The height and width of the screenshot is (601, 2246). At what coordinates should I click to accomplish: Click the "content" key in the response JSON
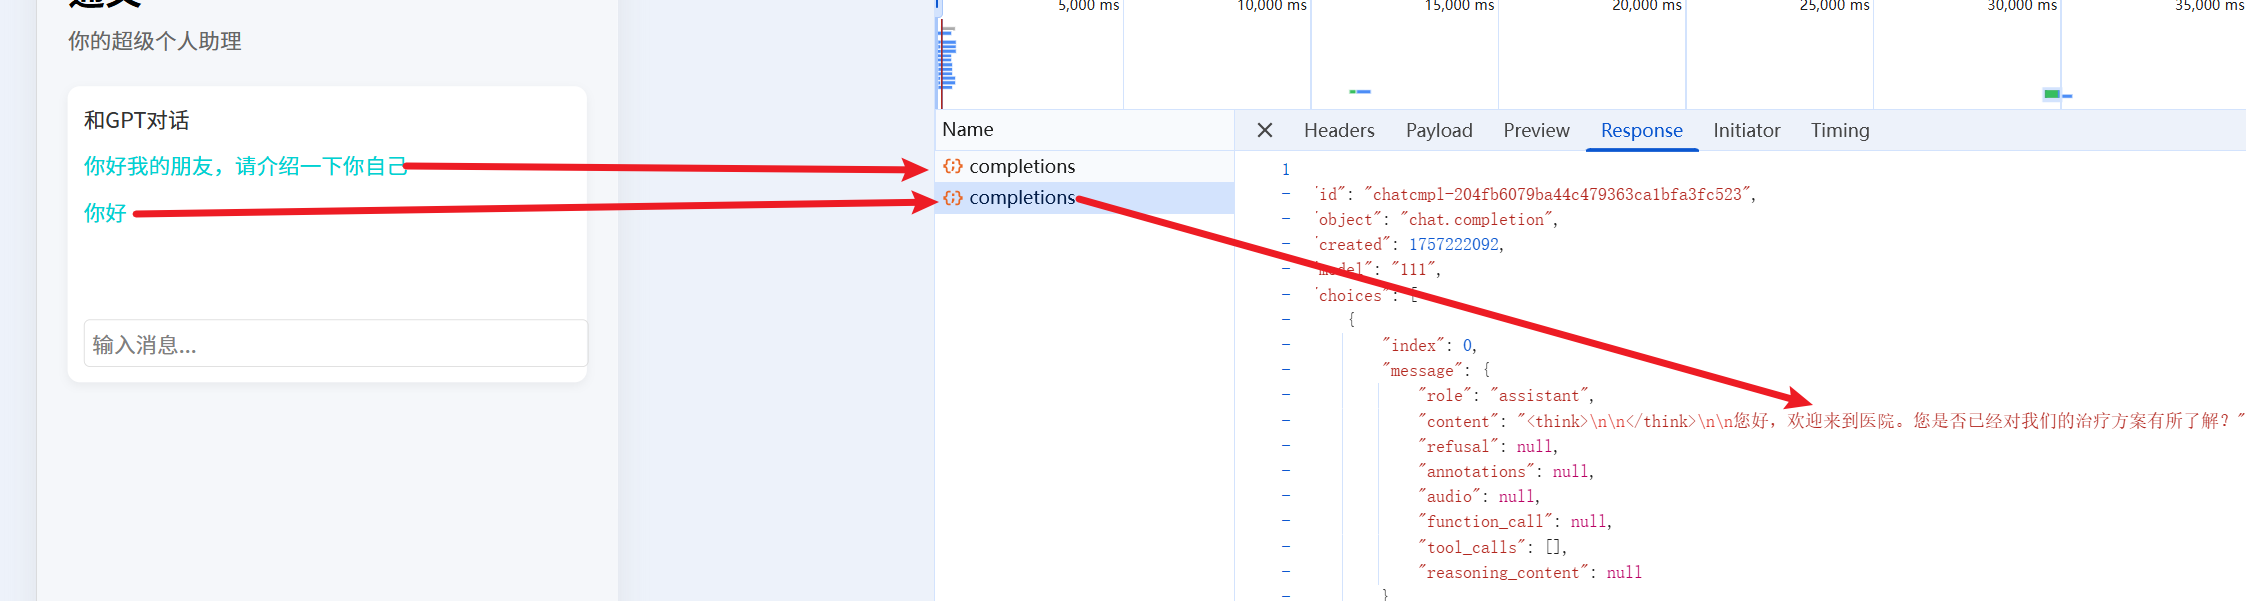[1458, 422]
